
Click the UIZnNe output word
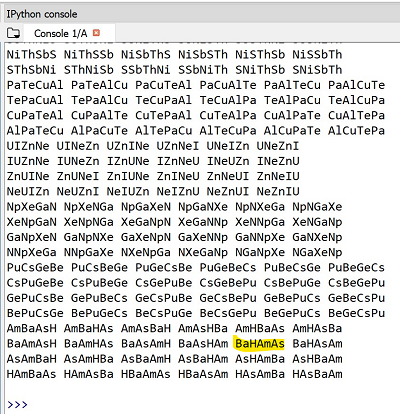[28, 146]
